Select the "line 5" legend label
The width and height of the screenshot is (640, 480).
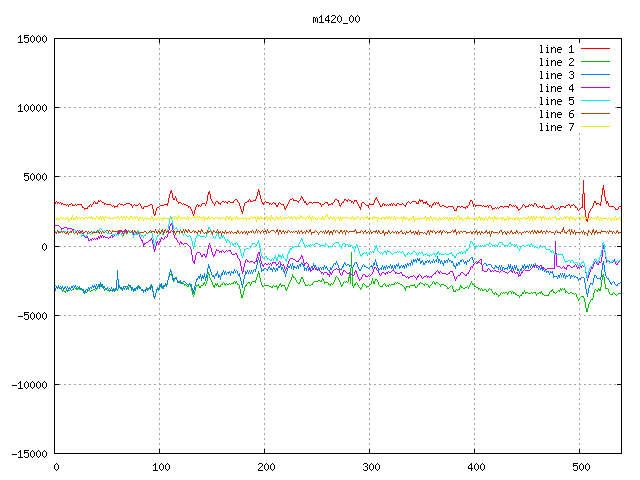[x=556, y=101]
